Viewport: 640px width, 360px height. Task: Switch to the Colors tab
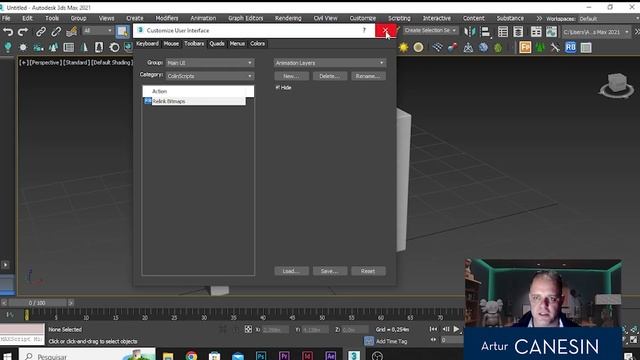(x=258, y=44)
